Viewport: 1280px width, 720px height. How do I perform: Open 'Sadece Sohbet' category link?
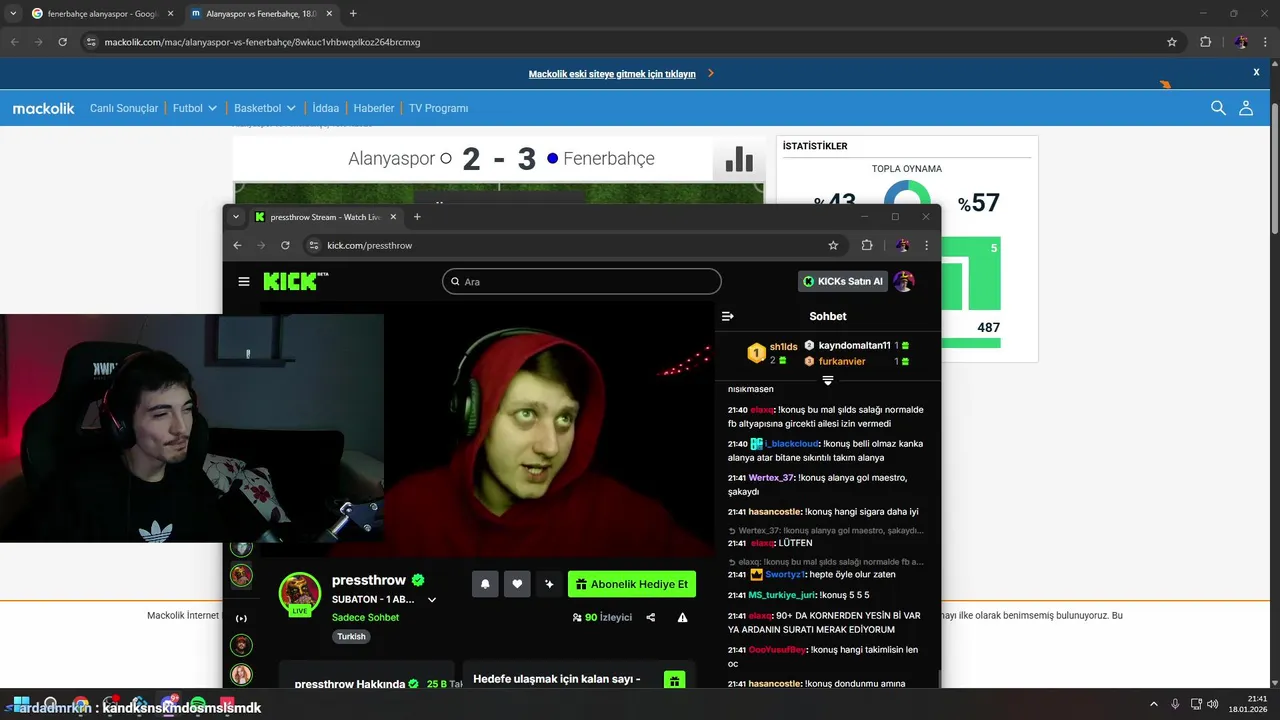point(365,617)
